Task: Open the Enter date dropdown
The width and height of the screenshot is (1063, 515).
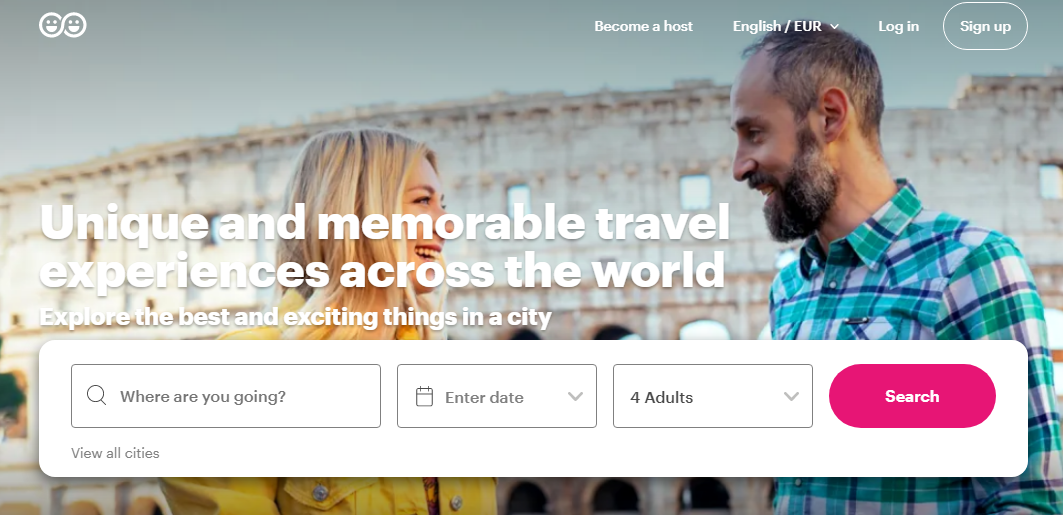Action: [497, 396]
